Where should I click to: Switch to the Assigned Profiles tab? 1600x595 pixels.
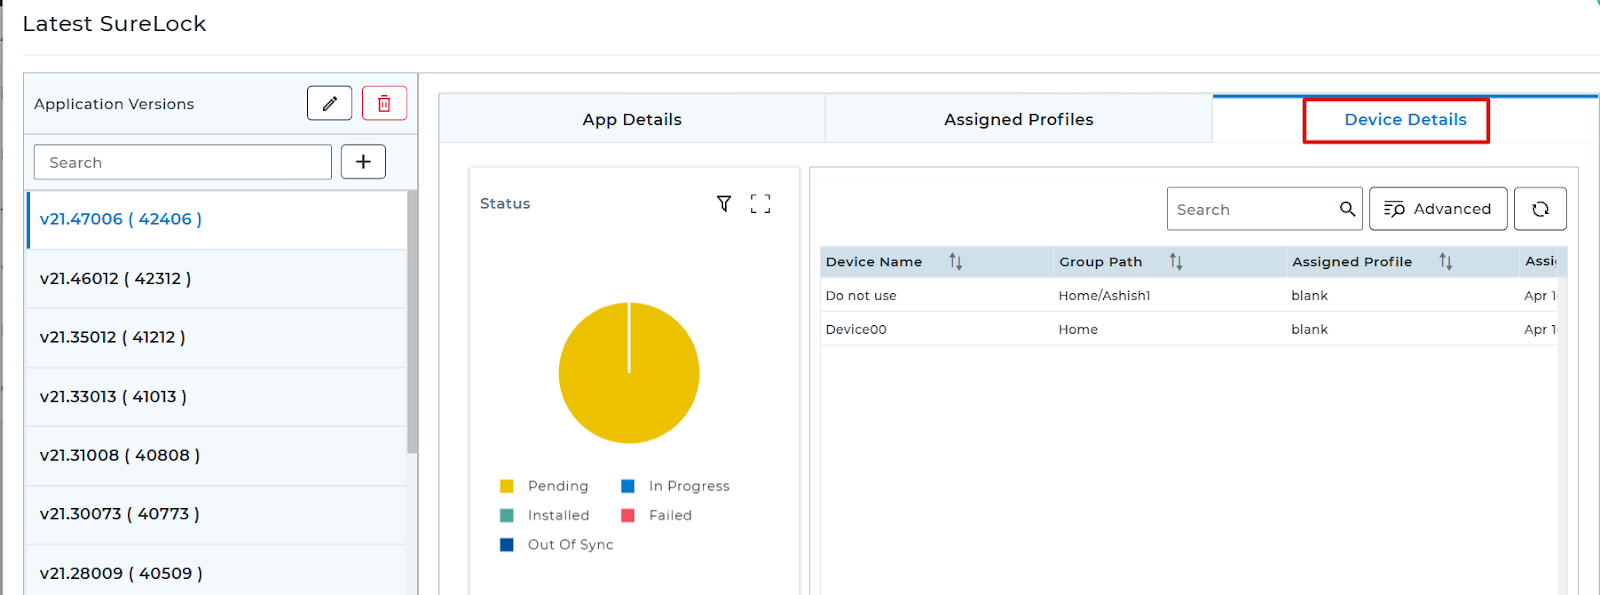(x=1019, y=119)
